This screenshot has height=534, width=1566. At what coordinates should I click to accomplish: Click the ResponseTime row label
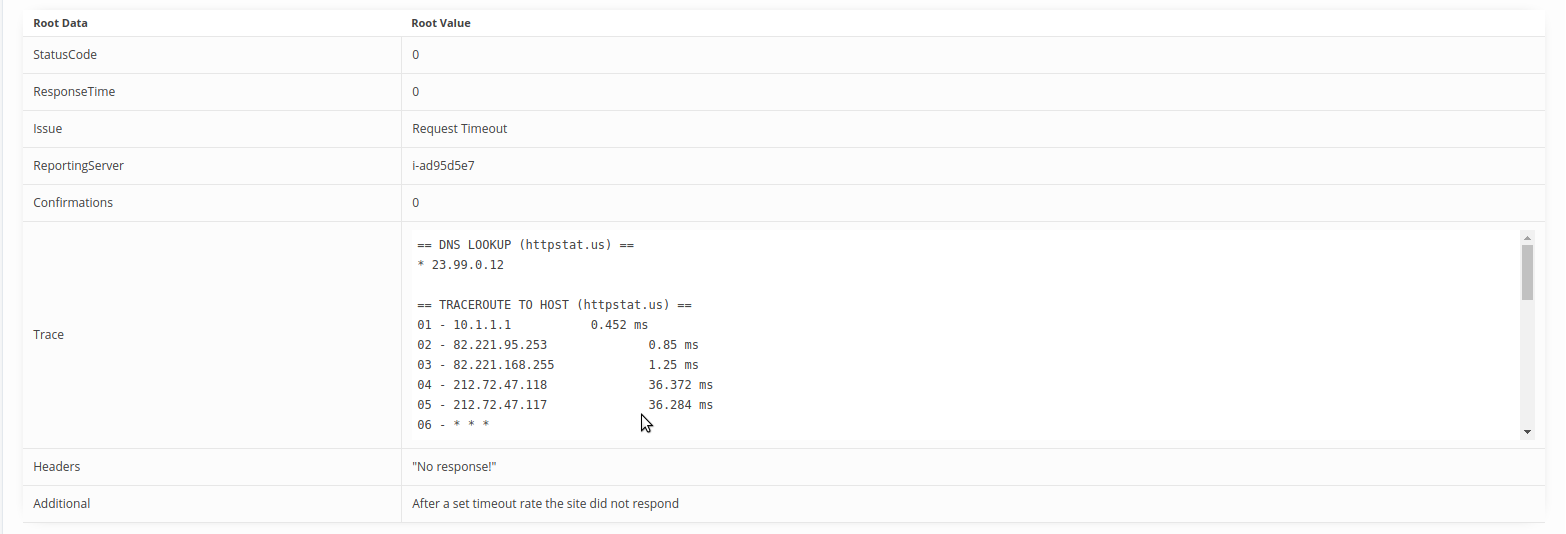74,92
